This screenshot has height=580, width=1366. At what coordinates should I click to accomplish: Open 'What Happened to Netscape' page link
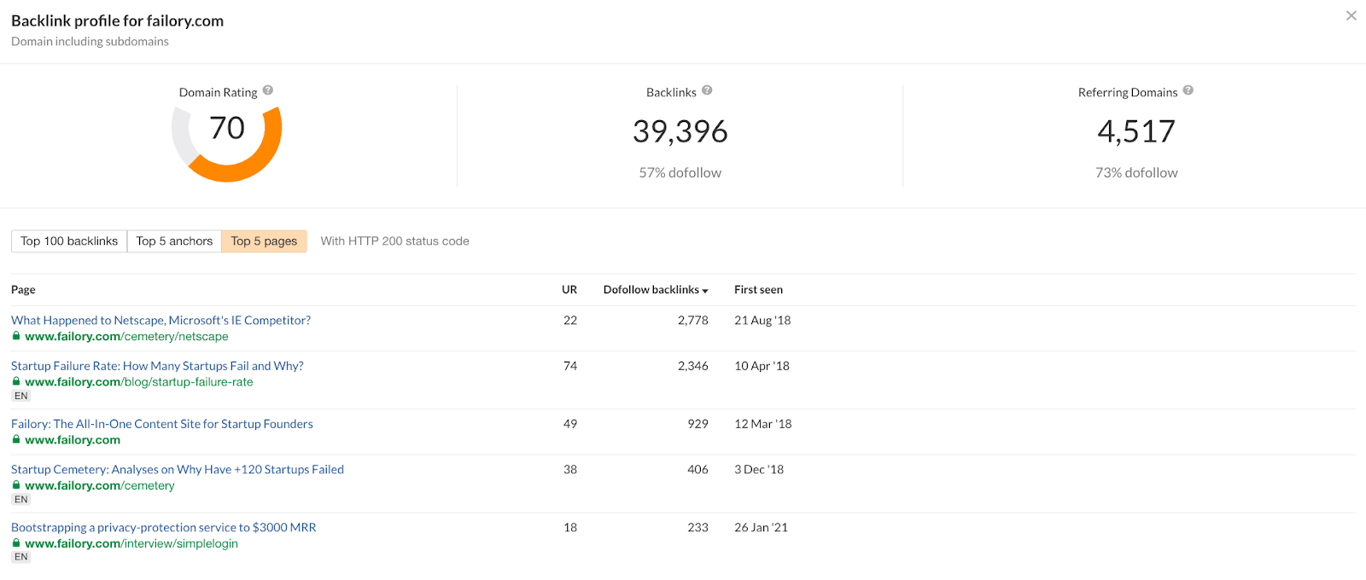(161, 321)
